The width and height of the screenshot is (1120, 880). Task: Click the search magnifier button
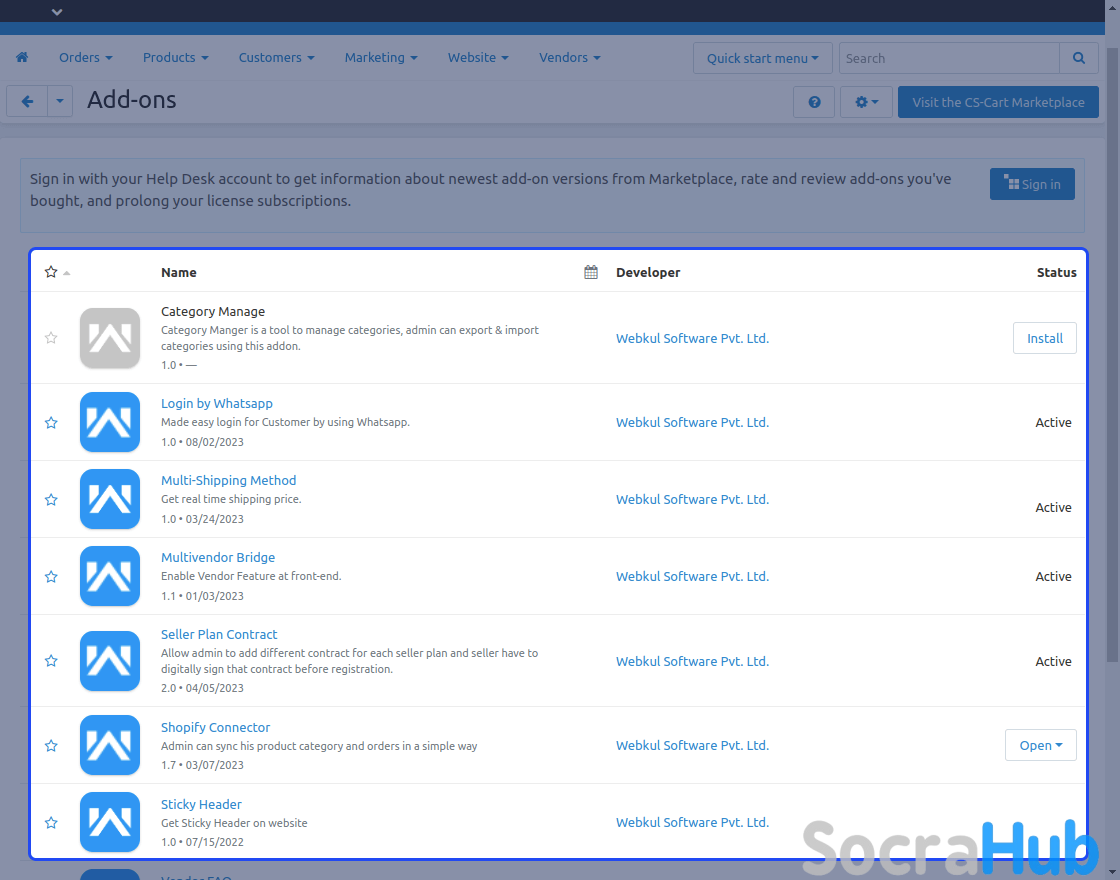tap(1078, 58)
